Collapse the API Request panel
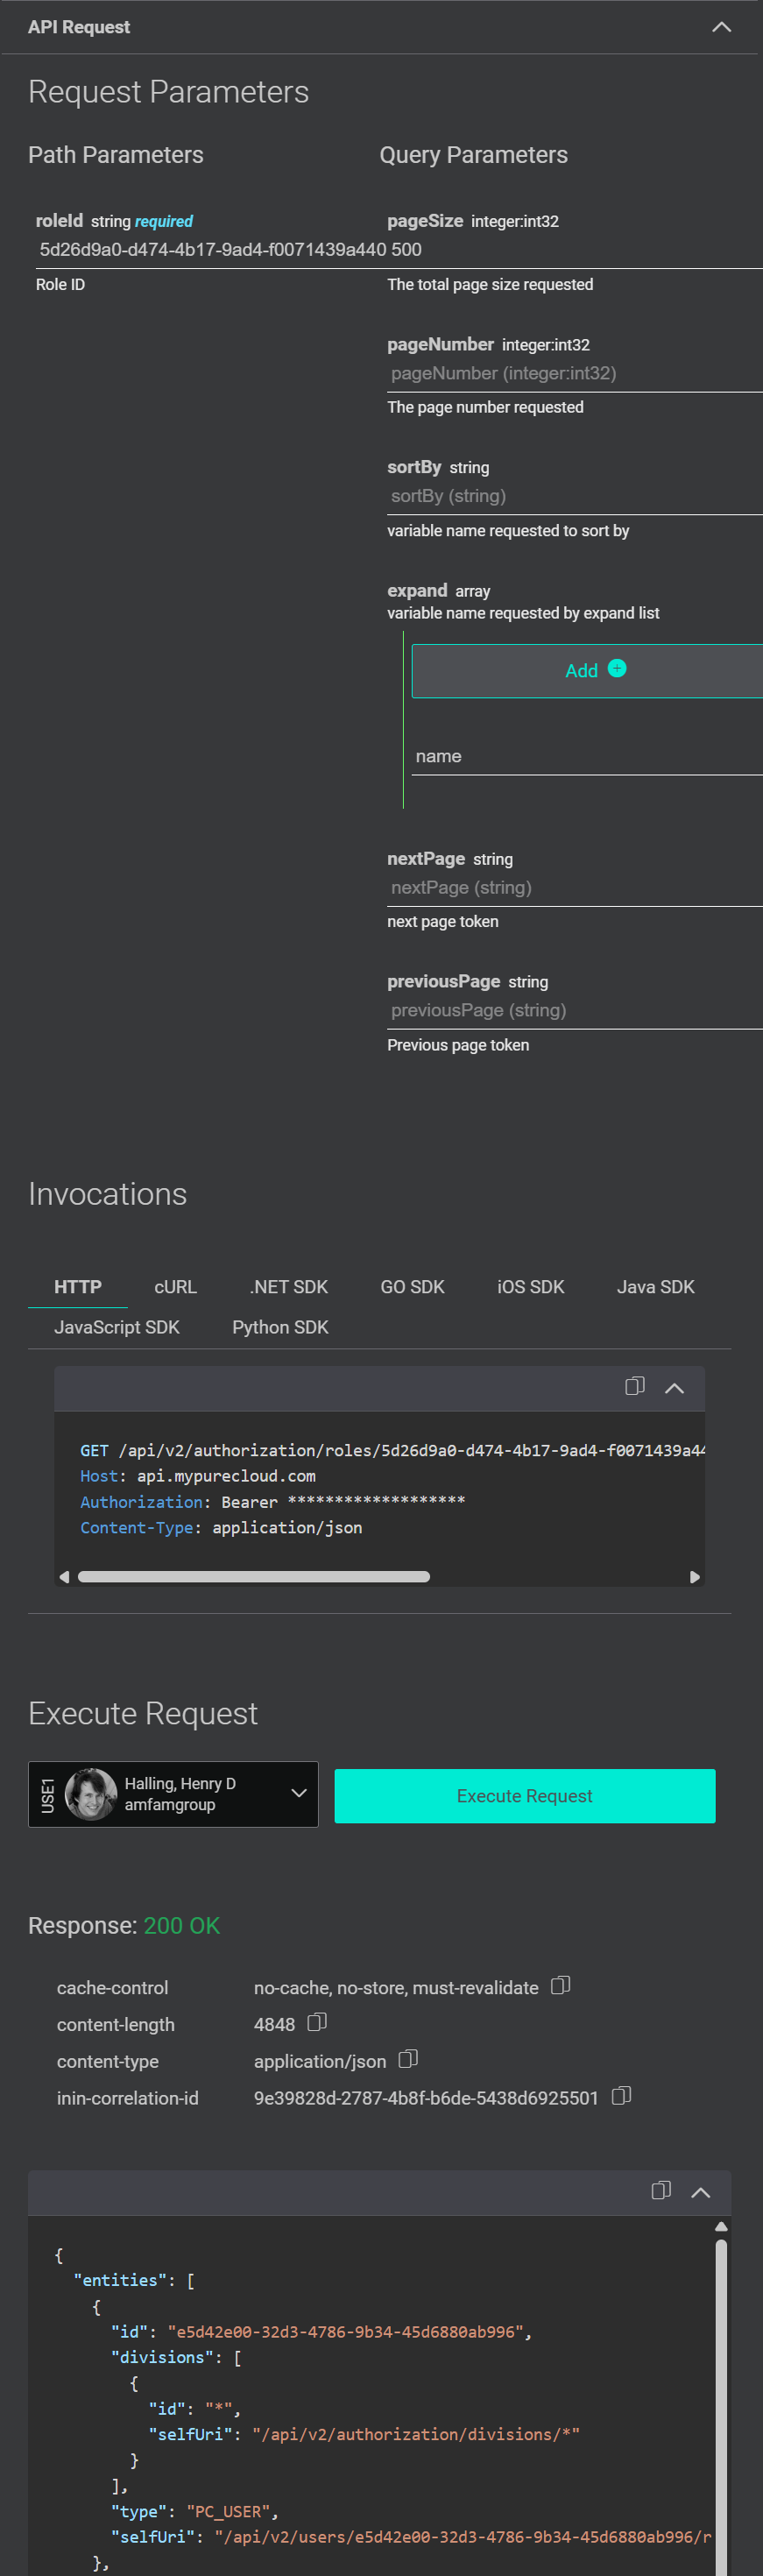763x2576 pixels. click(721, 27)
